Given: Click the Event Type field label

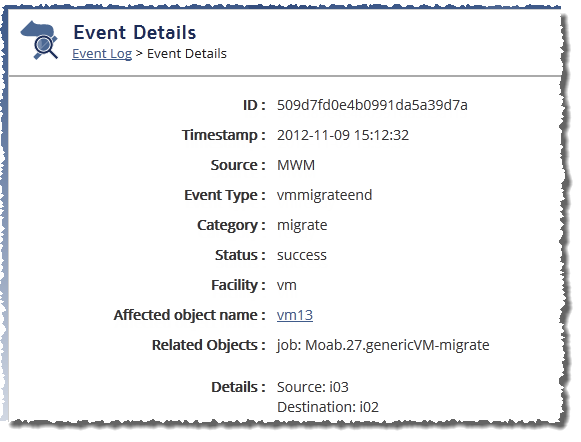Looking at the screenshot, I should tap(225, 195).
